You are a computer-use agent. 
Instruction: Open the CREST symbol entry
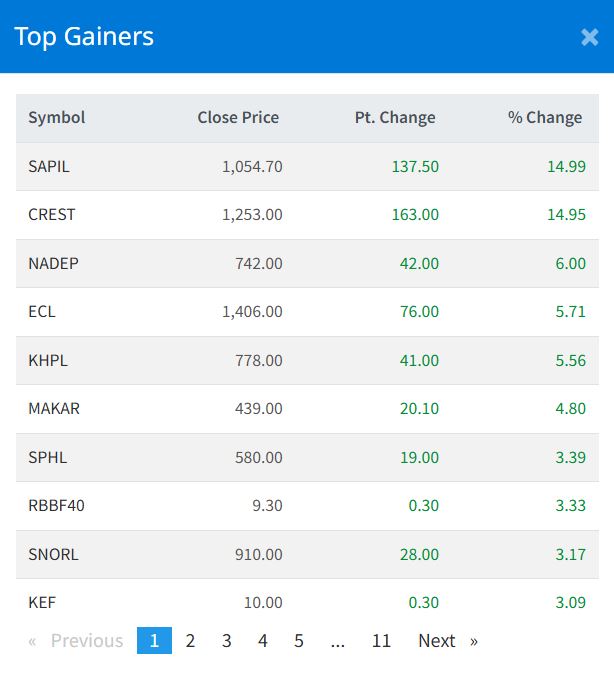52,214
